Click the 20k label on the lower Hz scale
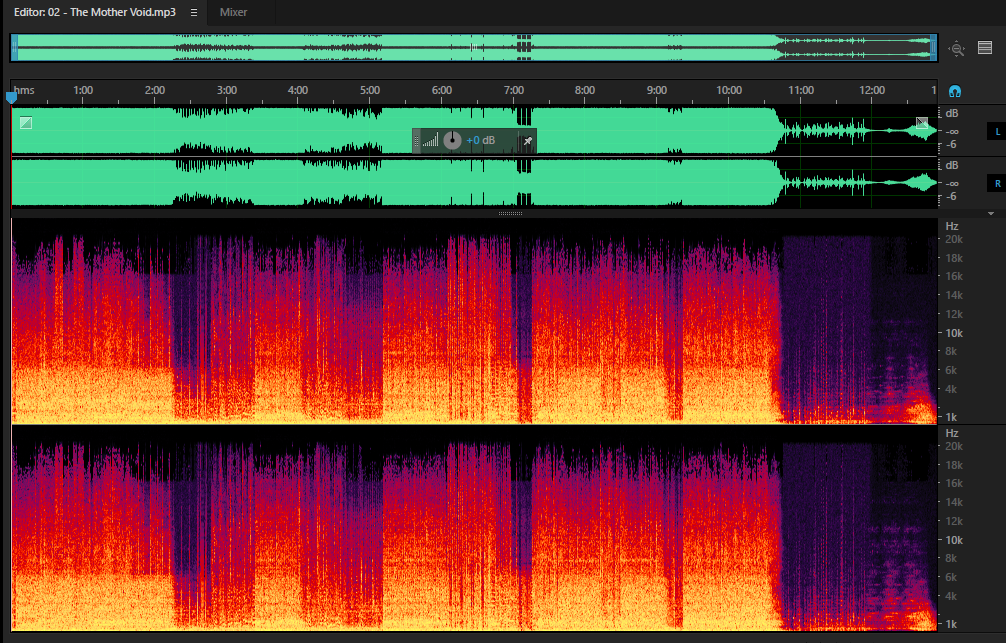This screenshot has width=1006, height=643. pos(953,446)
